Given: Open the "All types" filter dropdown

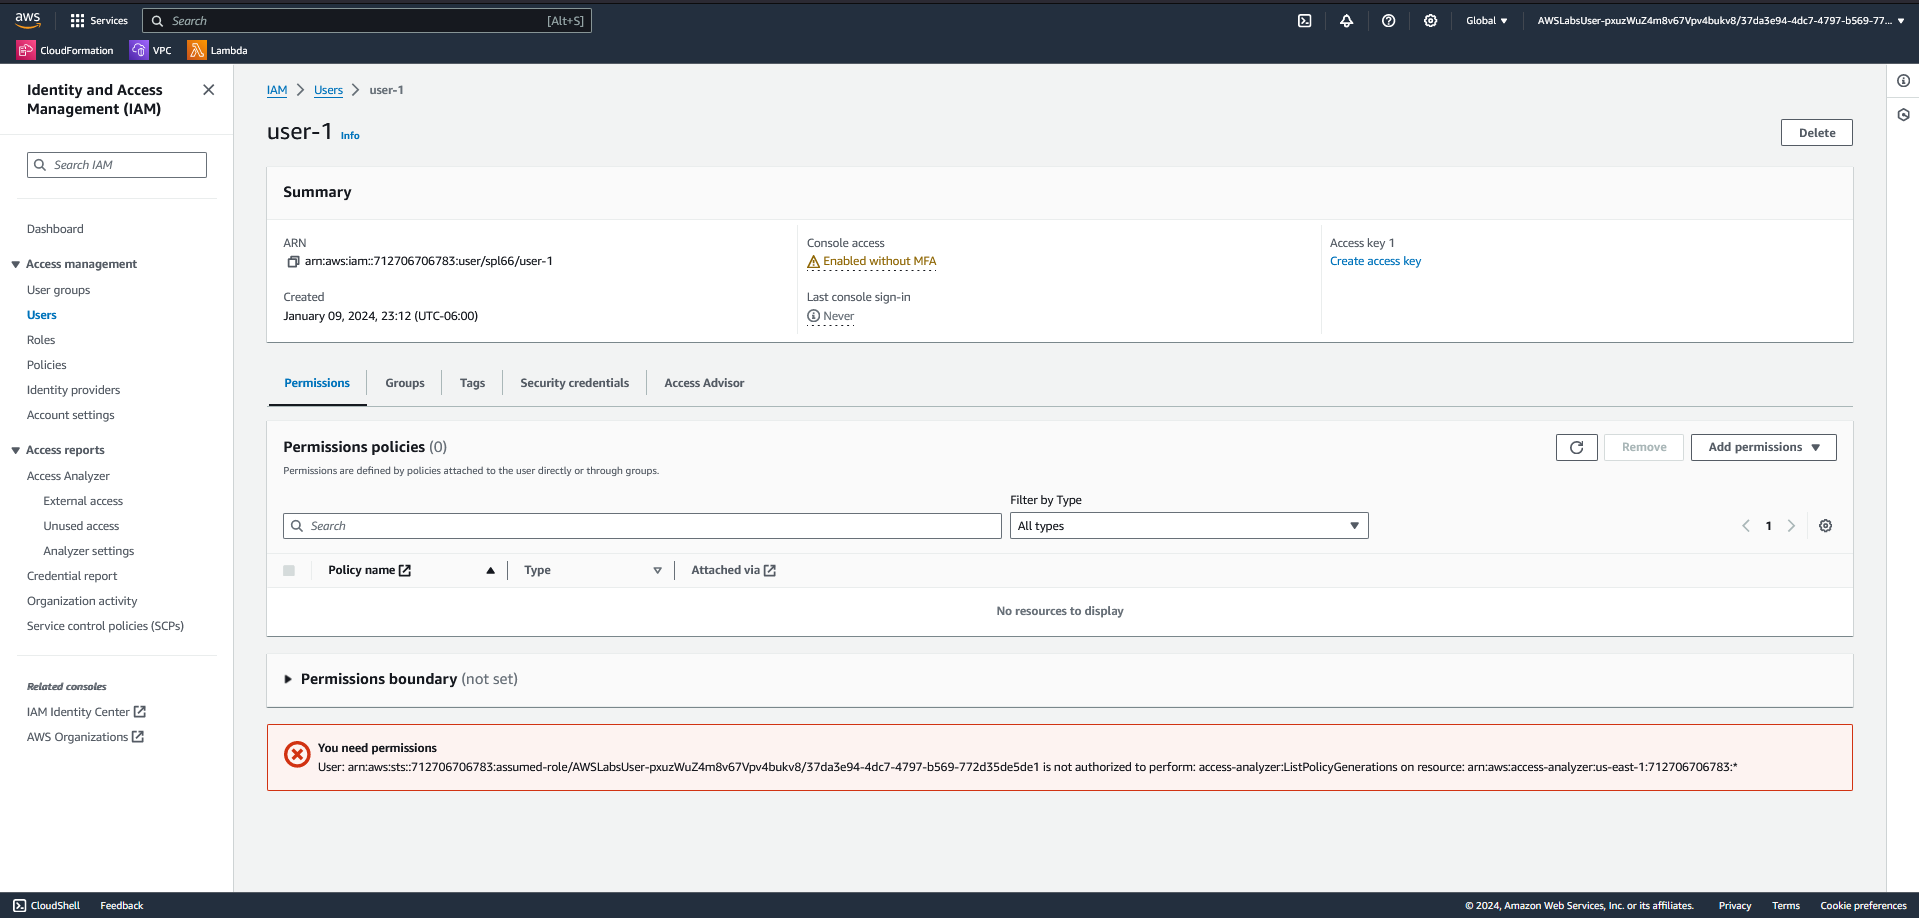Looking at the screenshot, I should coord(1188,525).
